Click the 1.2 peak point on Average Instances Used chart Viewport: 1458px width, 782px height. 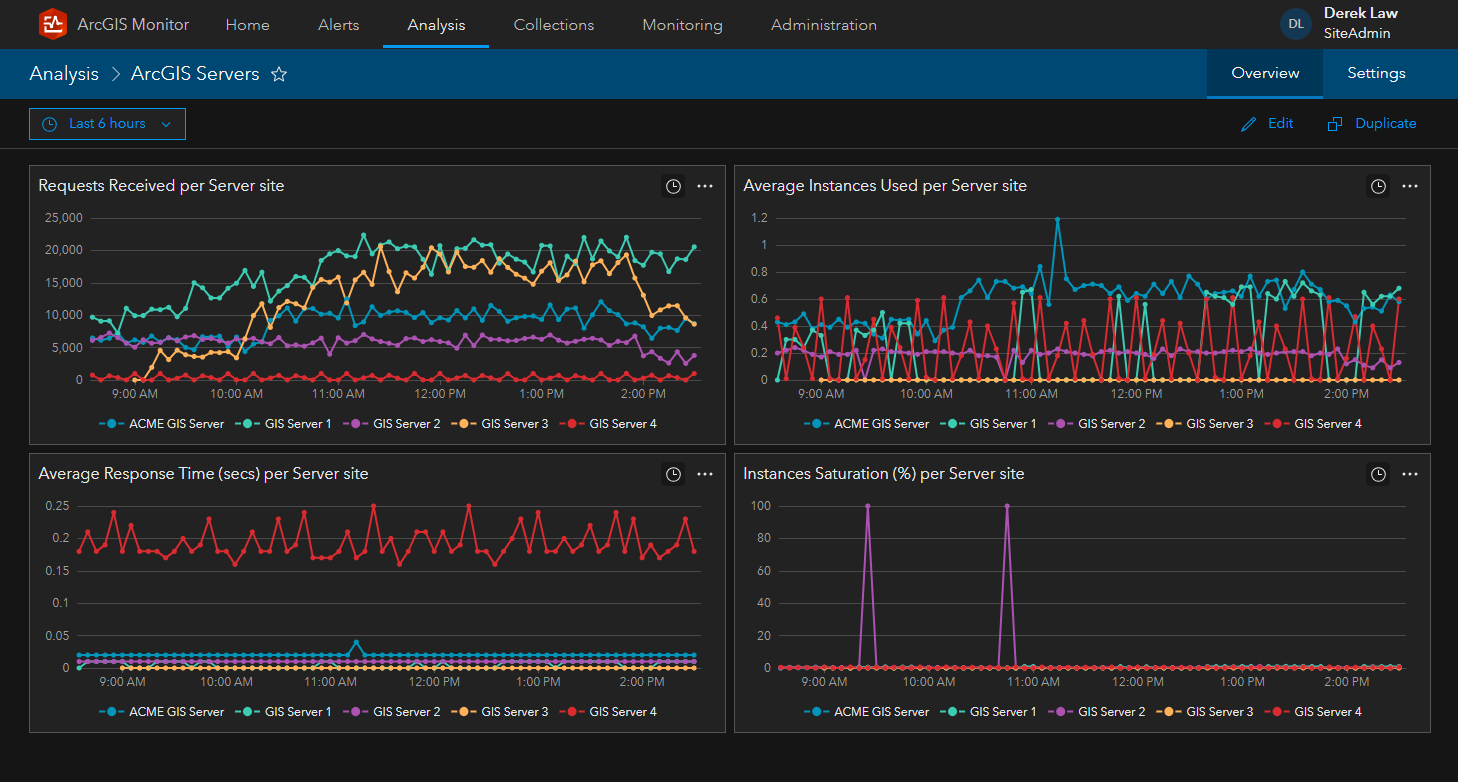tap(1057, 220)
